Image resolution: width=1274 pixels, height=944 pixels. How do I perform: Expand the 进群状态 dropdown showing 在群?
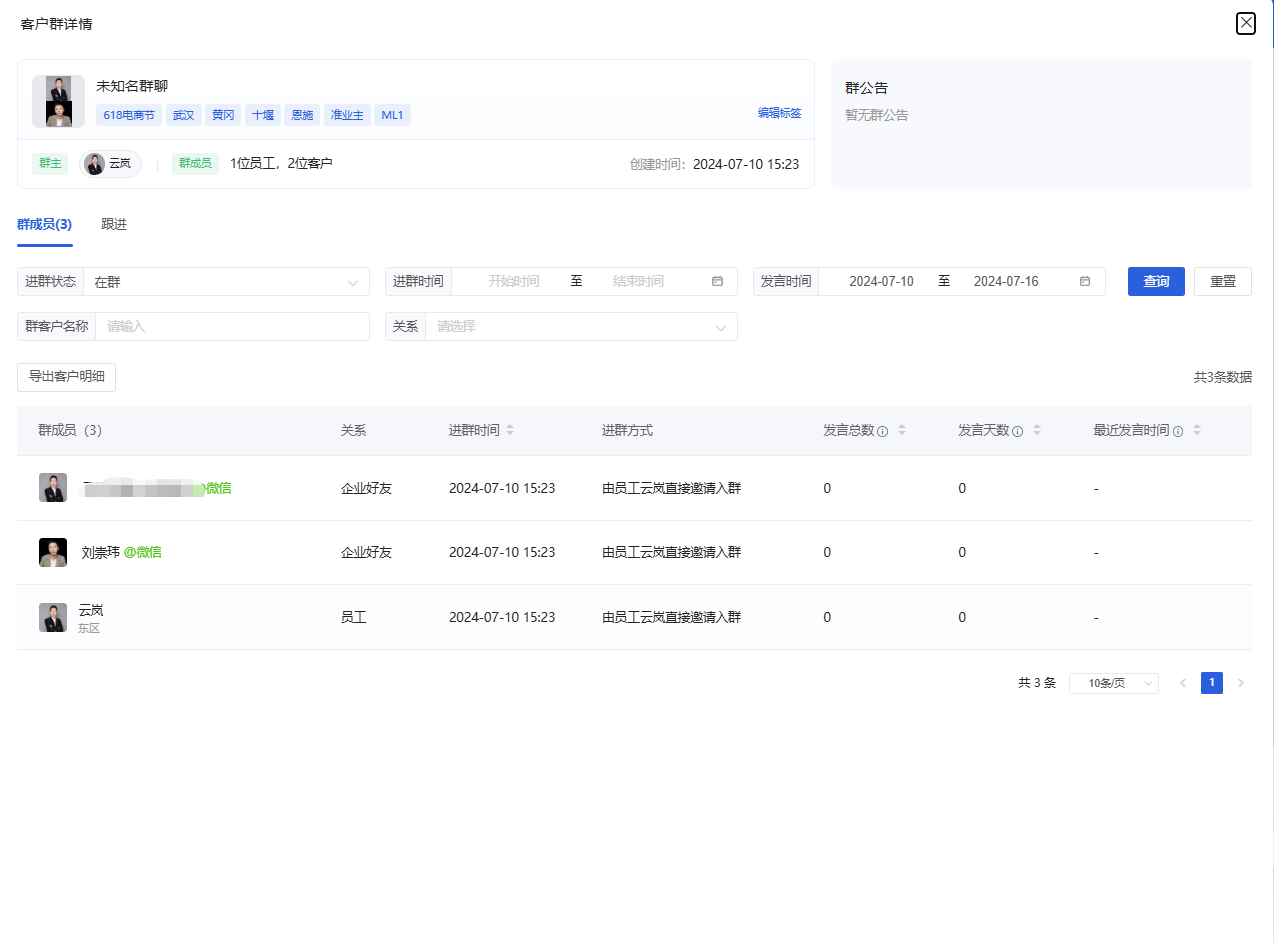pos(226,282)
